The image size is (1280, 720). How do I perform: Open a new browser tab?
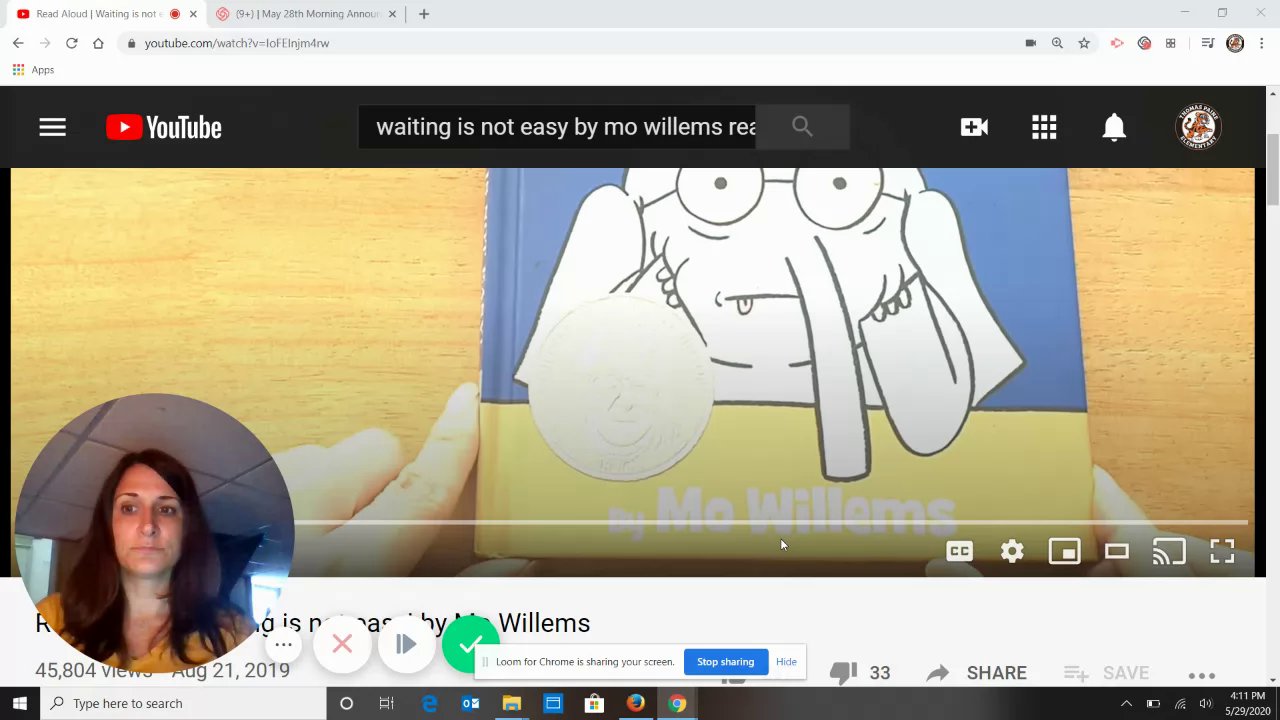pos(424,14)
